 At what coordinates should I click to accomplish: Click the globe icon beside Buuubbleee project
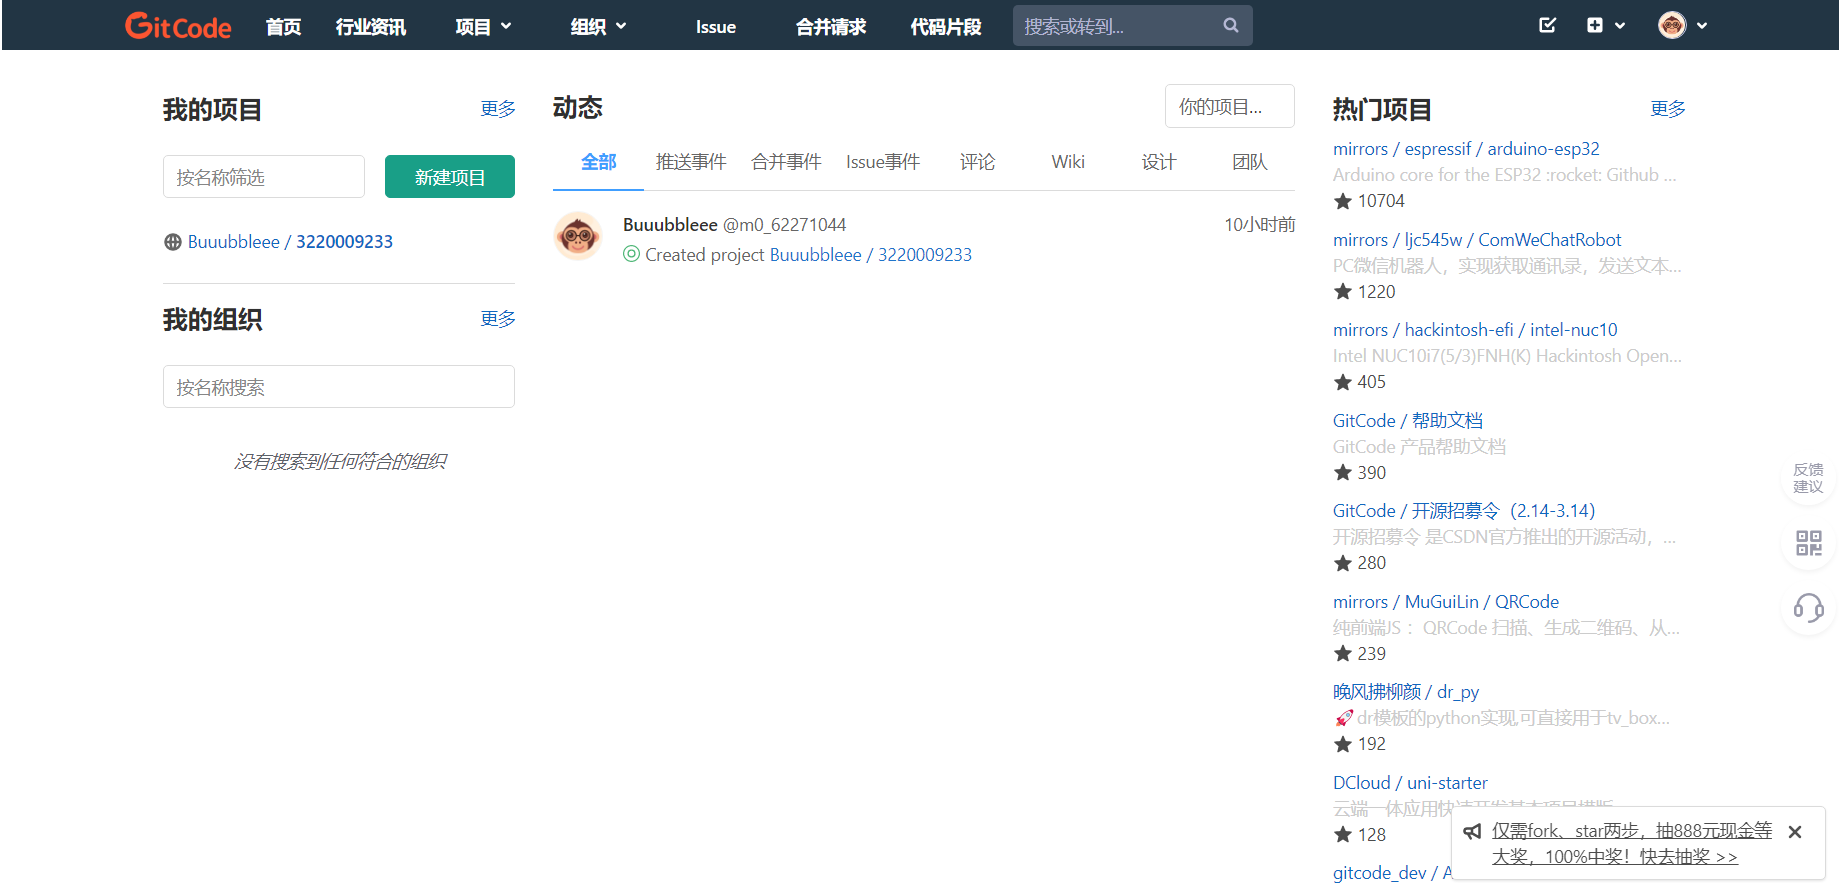[x=173, y=242]
